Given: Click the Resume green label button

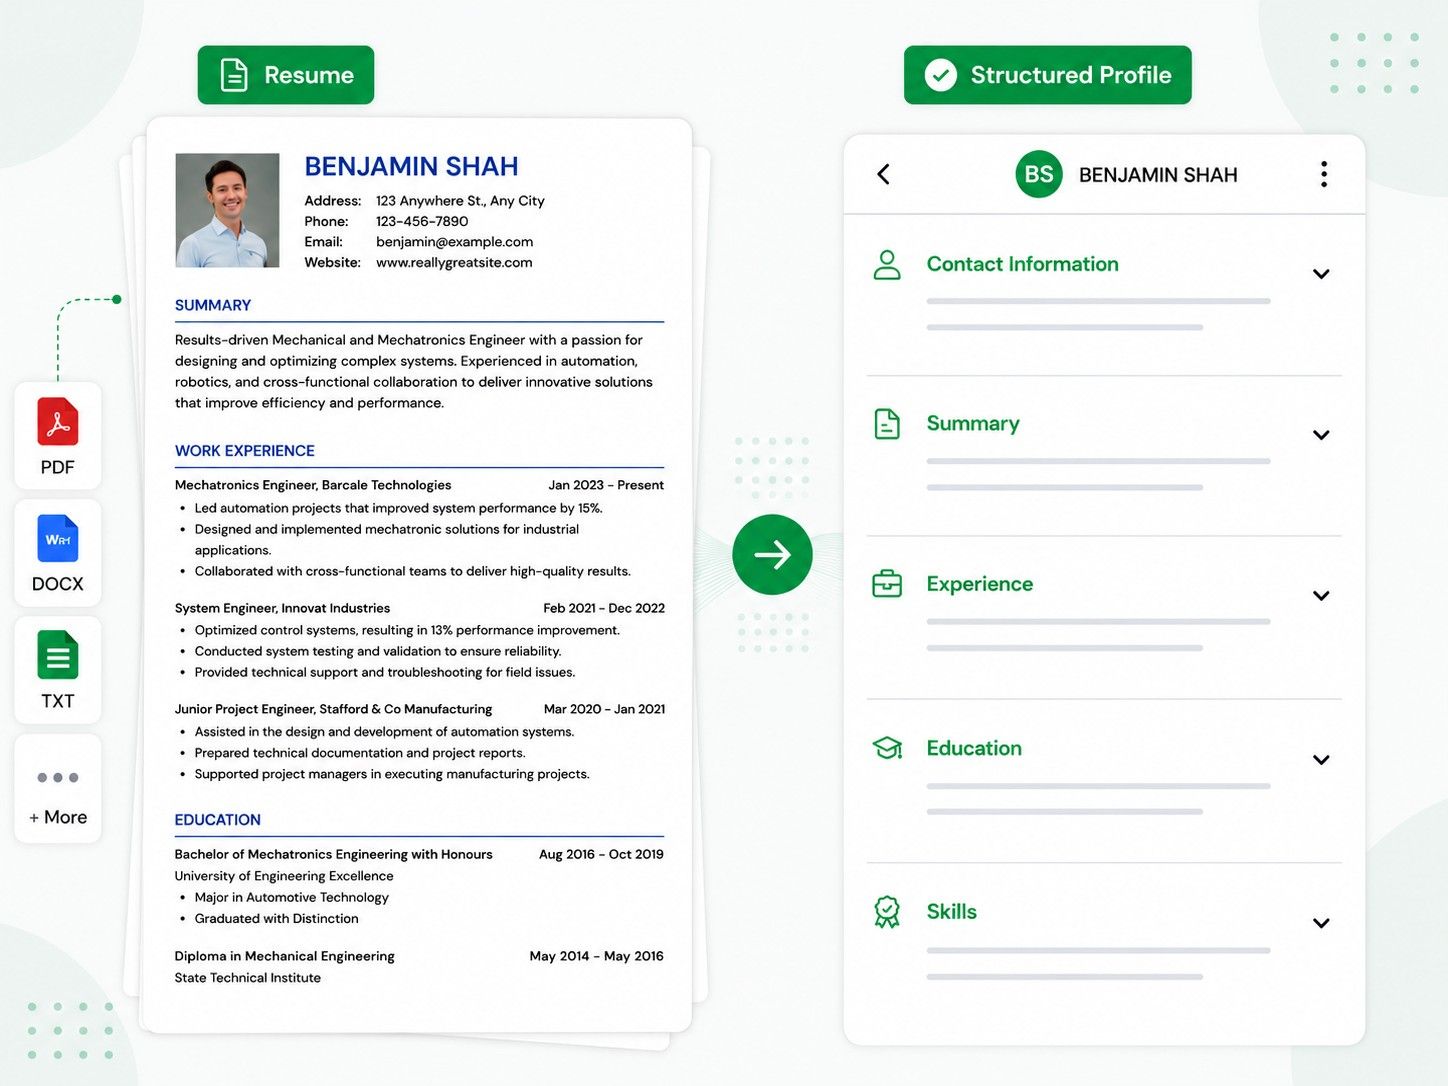Looking at the screenshot, I should 286,75.
